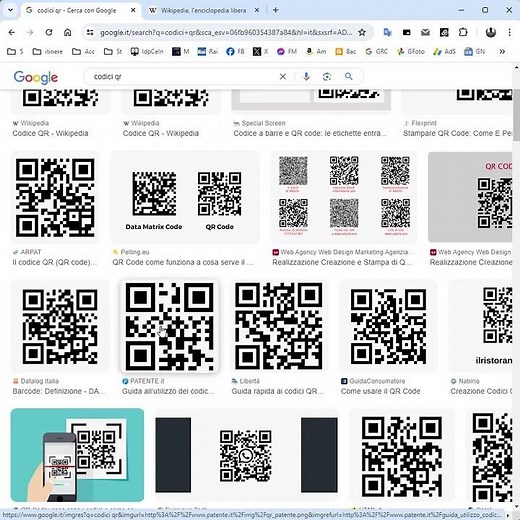
Task: Open the GRC Google bookmark
Action: pos(376,52)
